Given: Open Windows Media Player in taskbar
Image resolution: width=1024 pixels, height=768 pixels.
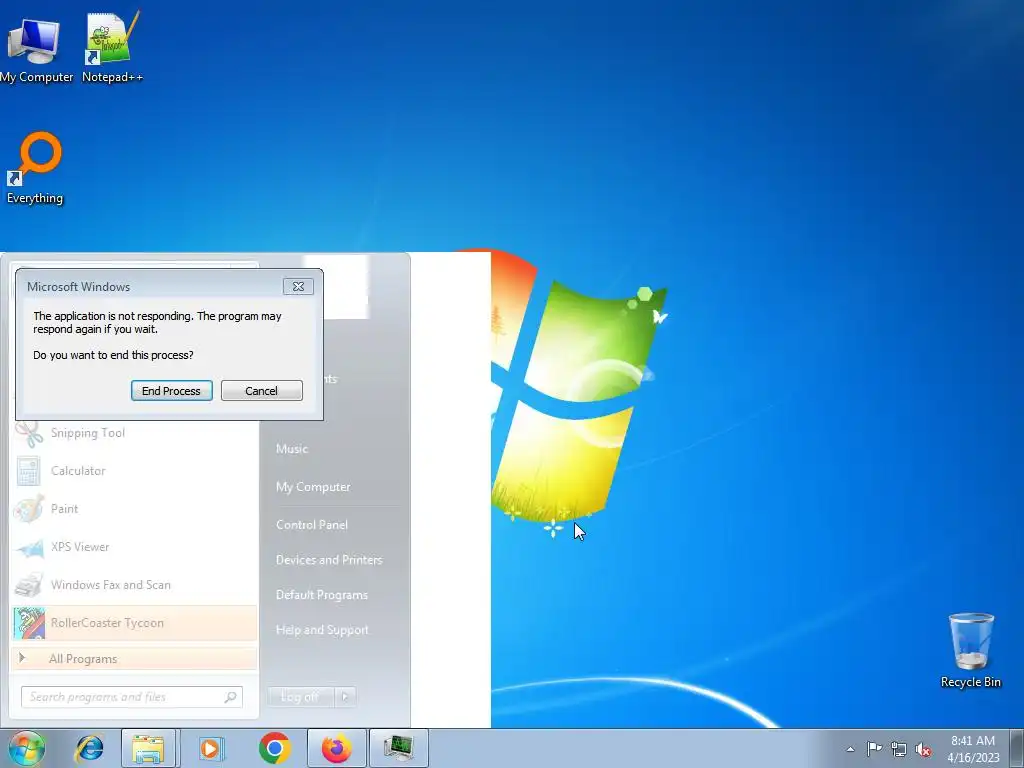Looking at the screenshot, I should pyautogui.click(x=210, y=748).
